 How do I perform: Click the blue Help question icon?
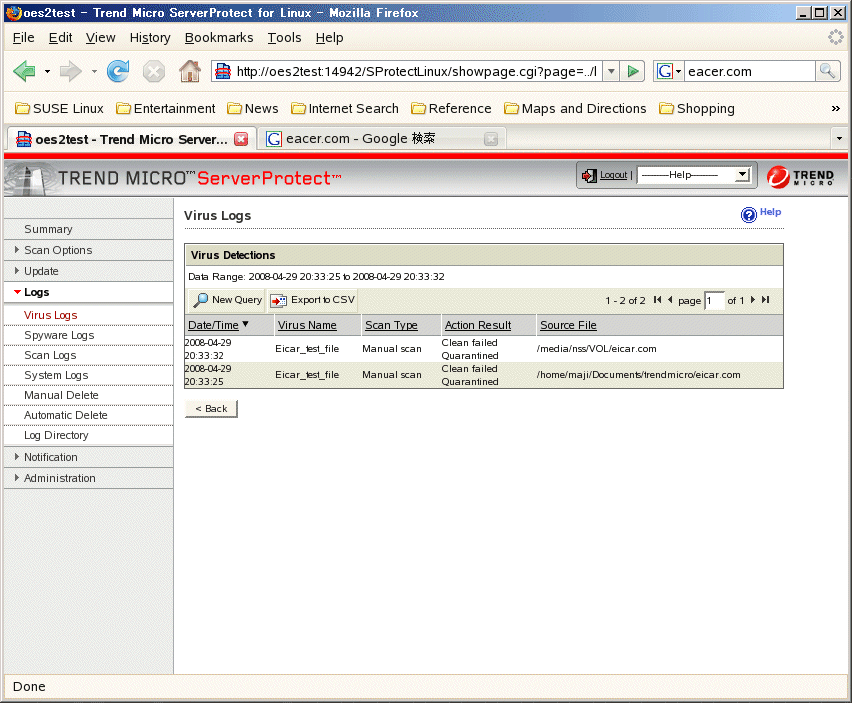coord(749,215)
